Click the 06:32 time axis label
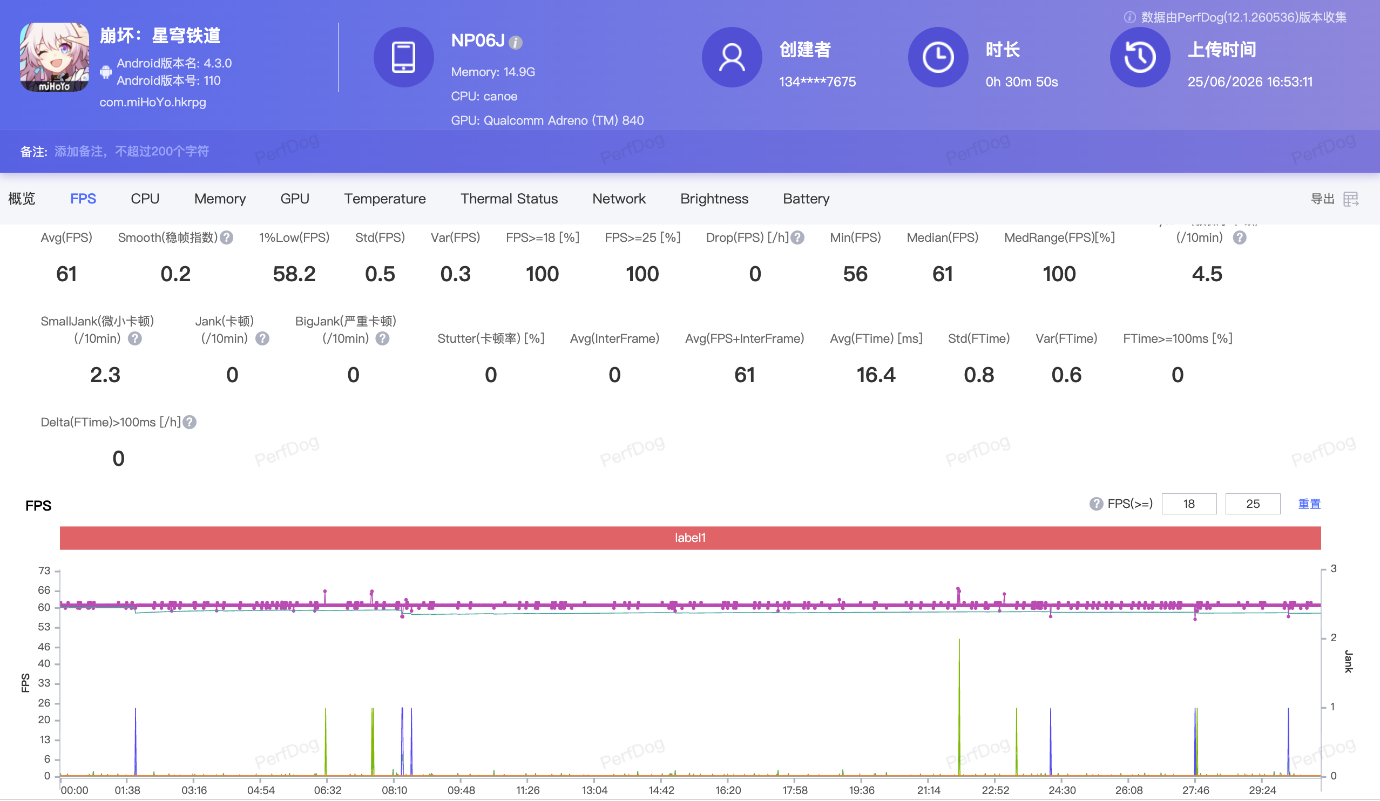This screenshot has height=801, width=1380. click(327, 790)
